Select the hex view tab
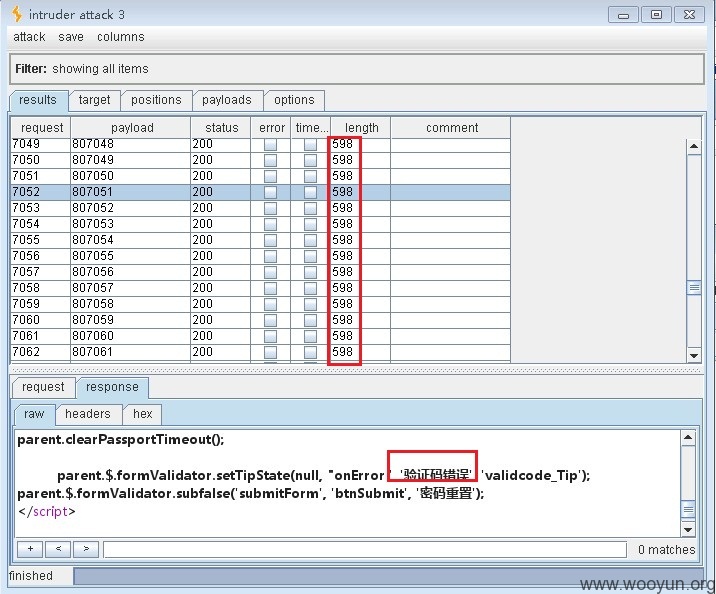Image resolution: width=716 pixels, height=594 pixels. [x=142, y=414]
